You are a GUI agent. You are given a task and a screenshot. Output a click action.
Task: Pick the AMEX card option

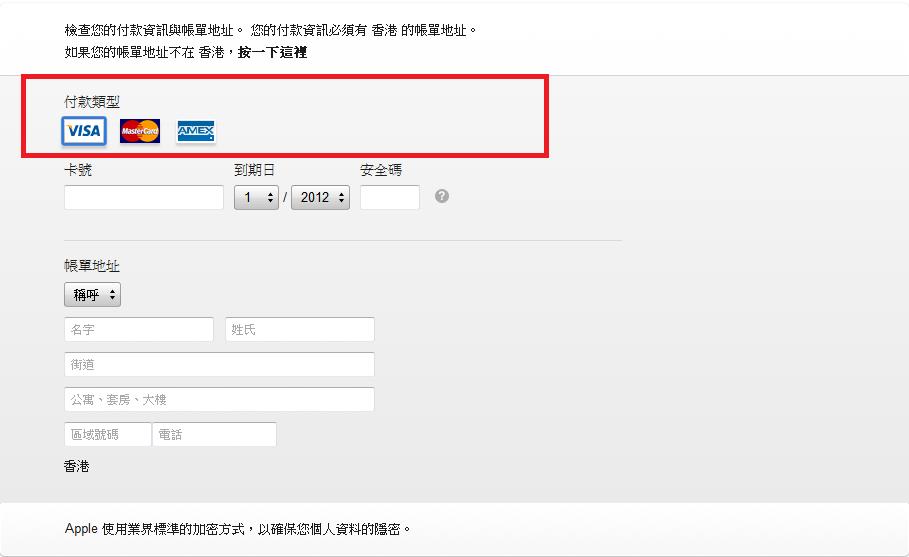point(196,131)
